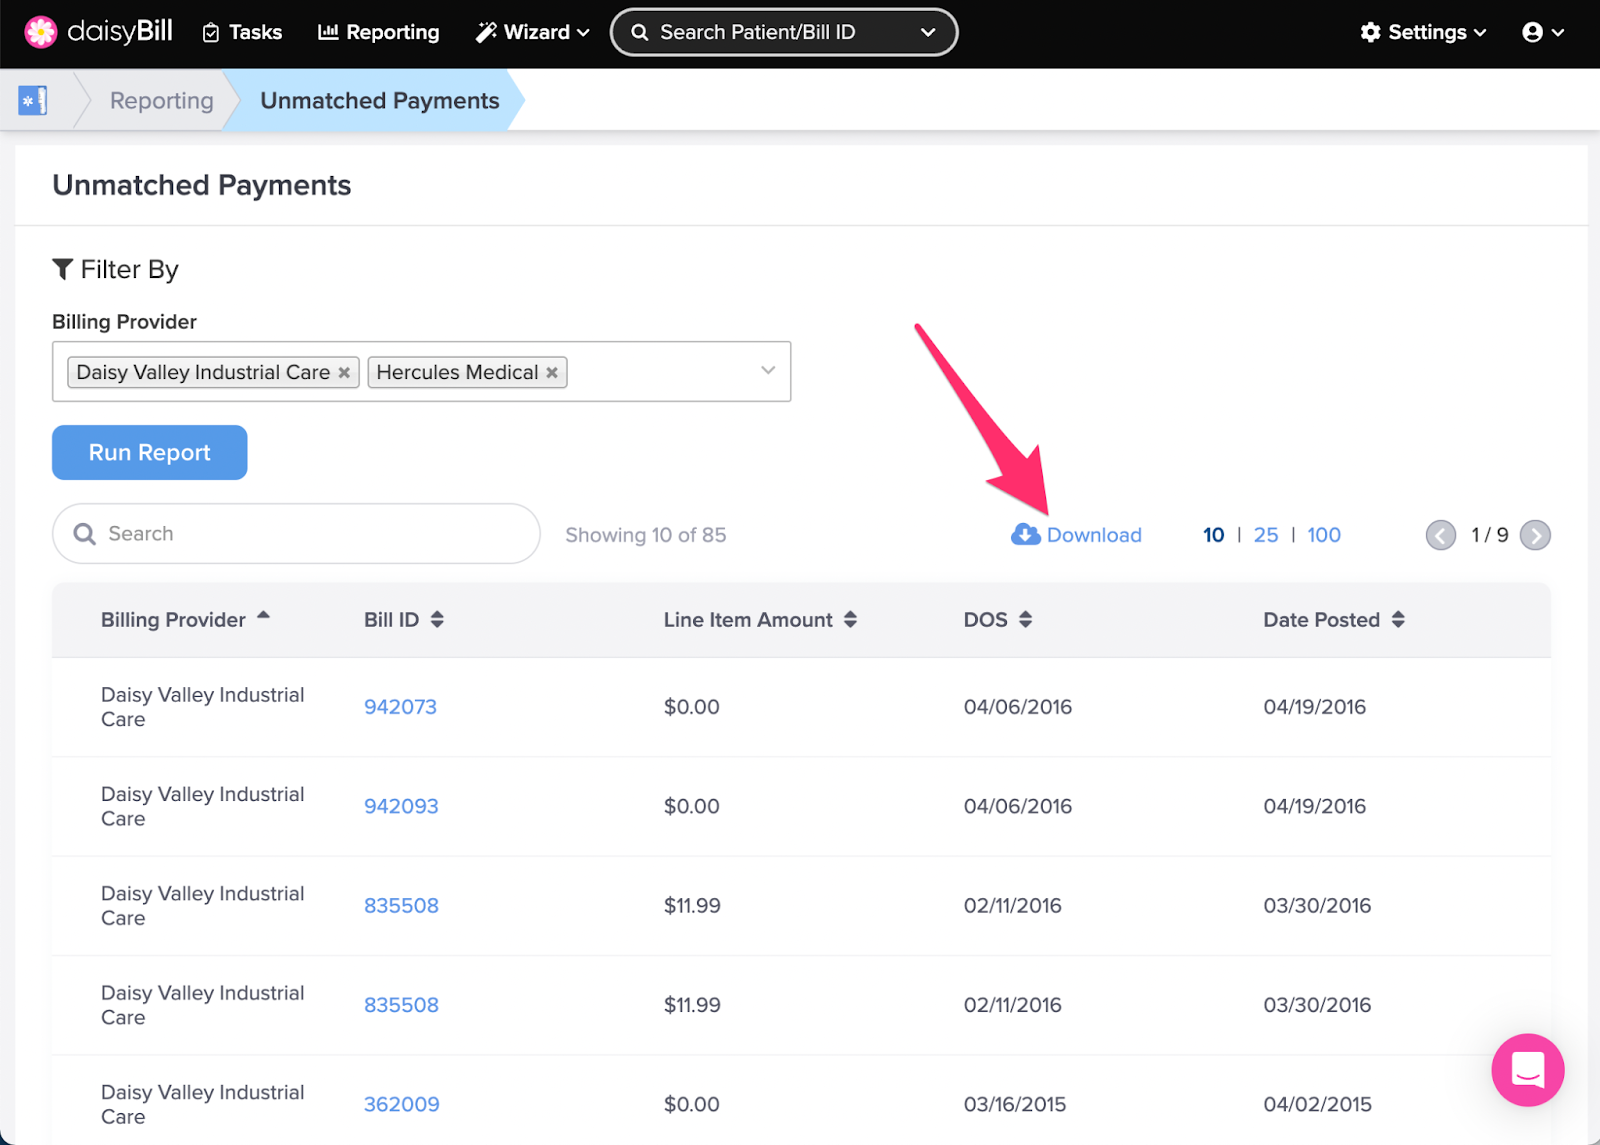Sort by Line Item Amount column
Image resolution: width=1600 pixels, height=1145 pixels.
point(760,619)
